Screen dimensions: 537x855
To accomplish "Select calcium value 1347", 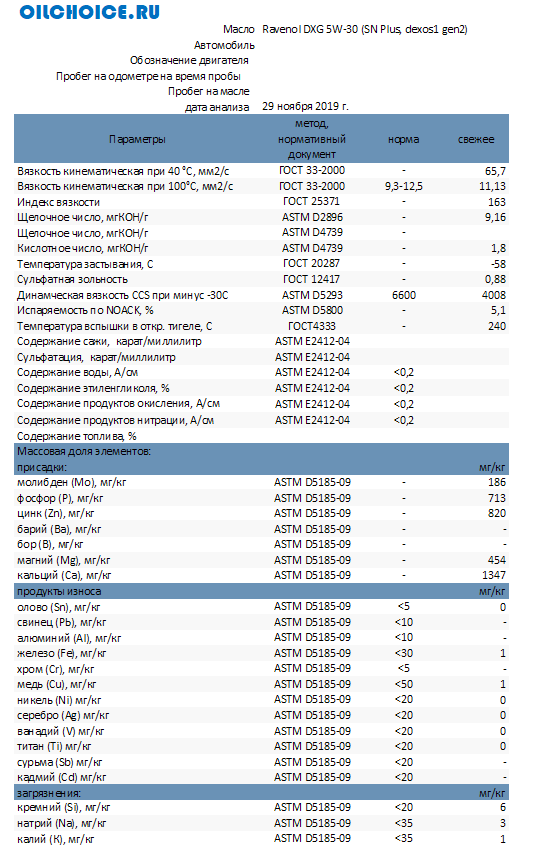I will pyautogui.click(x=494, y=576).
